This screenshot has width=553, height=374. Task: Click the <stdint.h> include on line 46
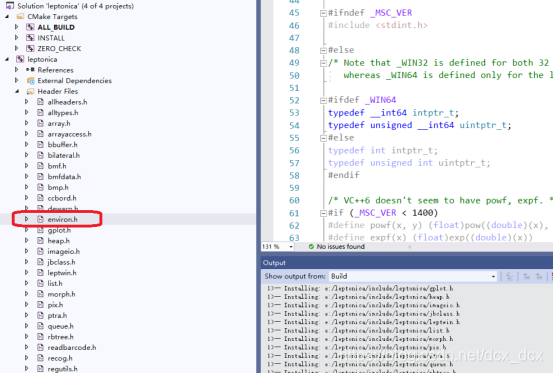pos(402,25)
